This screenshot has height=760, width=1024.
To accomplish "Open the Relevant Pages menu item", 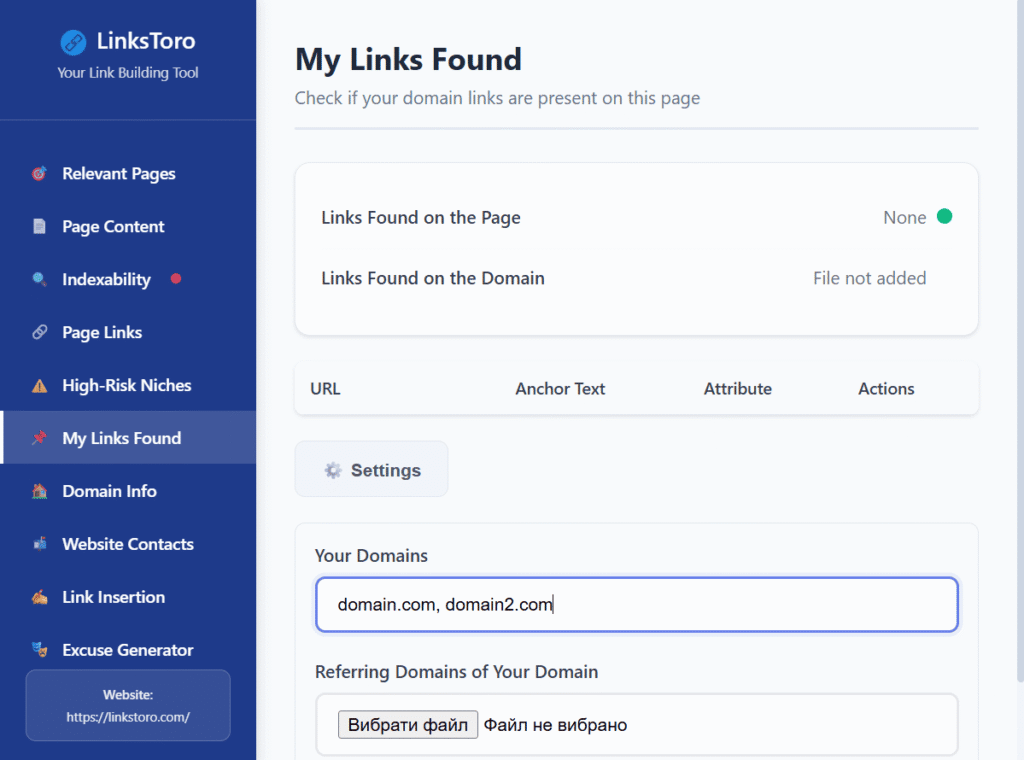I will click(x=118, y=174).
